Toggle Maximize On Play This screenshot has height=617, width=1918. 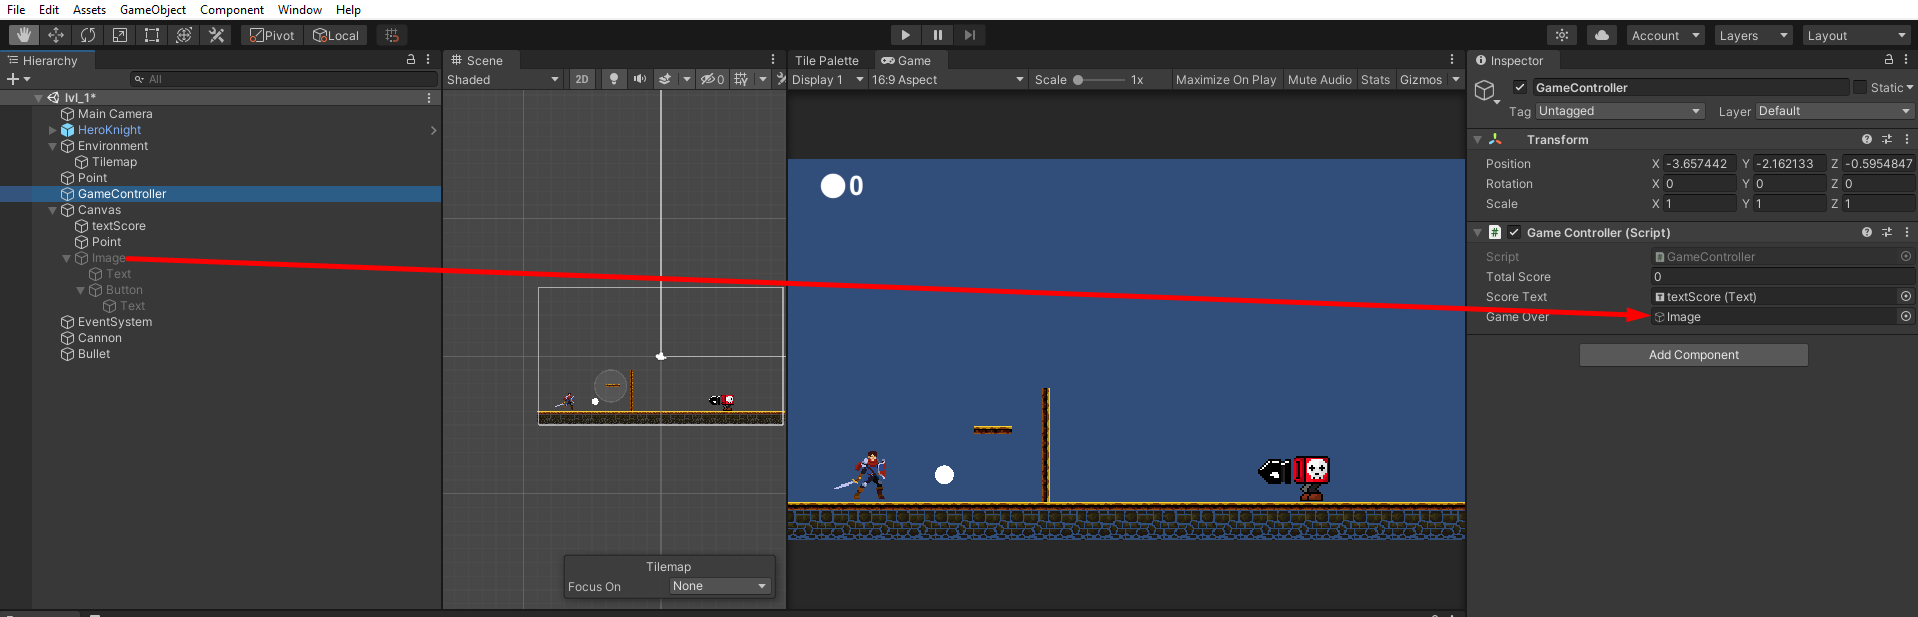coord(1226,79)
